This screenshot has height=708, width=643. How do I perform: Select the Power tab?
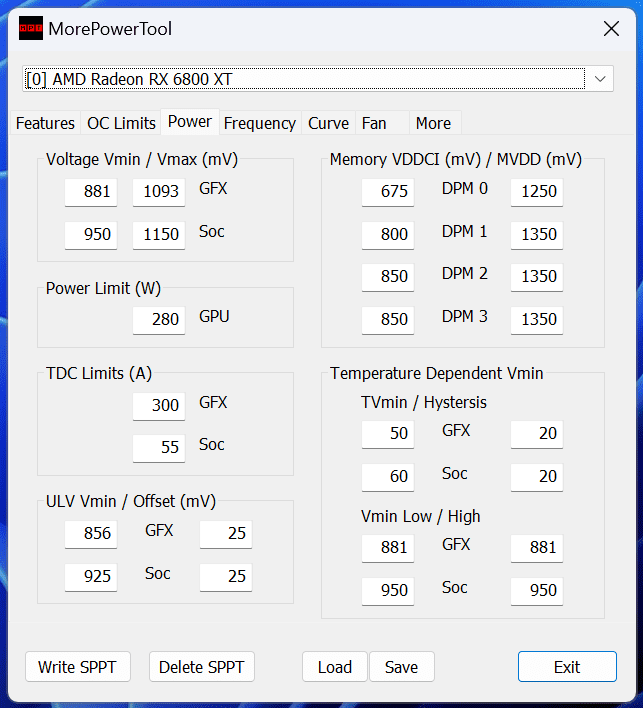pyautogui.click(x=190, y=121)
